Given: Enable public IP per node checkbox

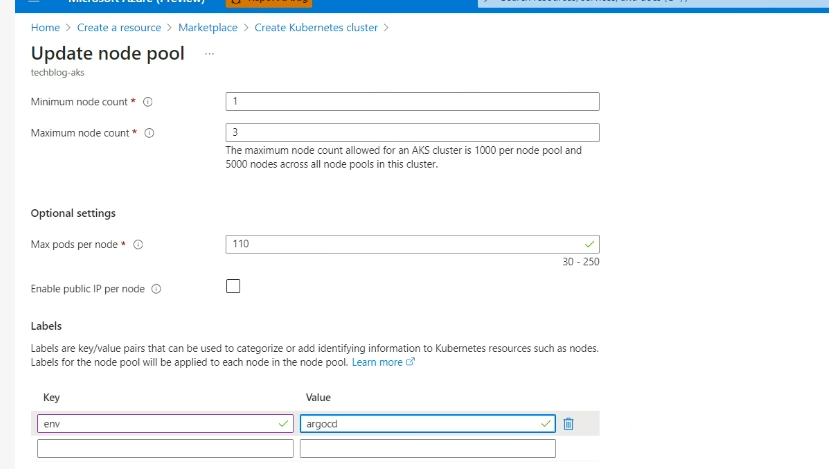Looking at the screenshot, I should (233, 287).
